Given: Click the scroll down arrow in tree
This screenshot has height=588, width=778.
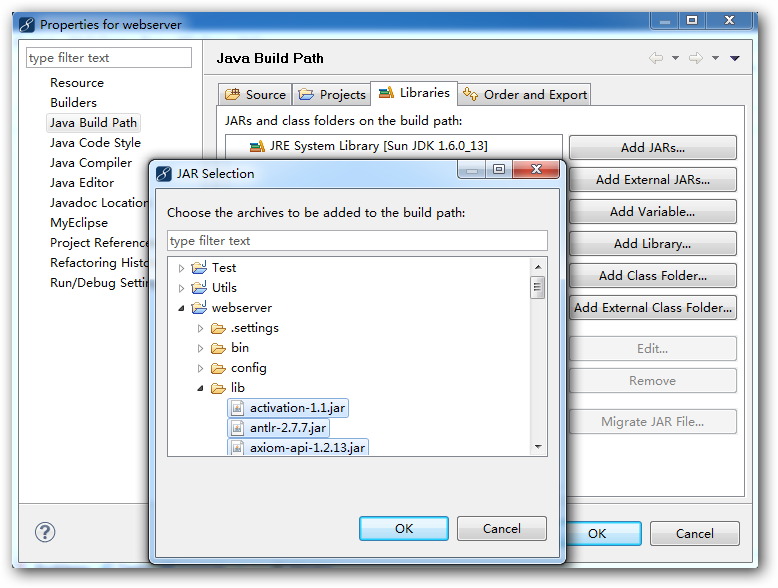Looking at the screenshot, I should point(538,447).
